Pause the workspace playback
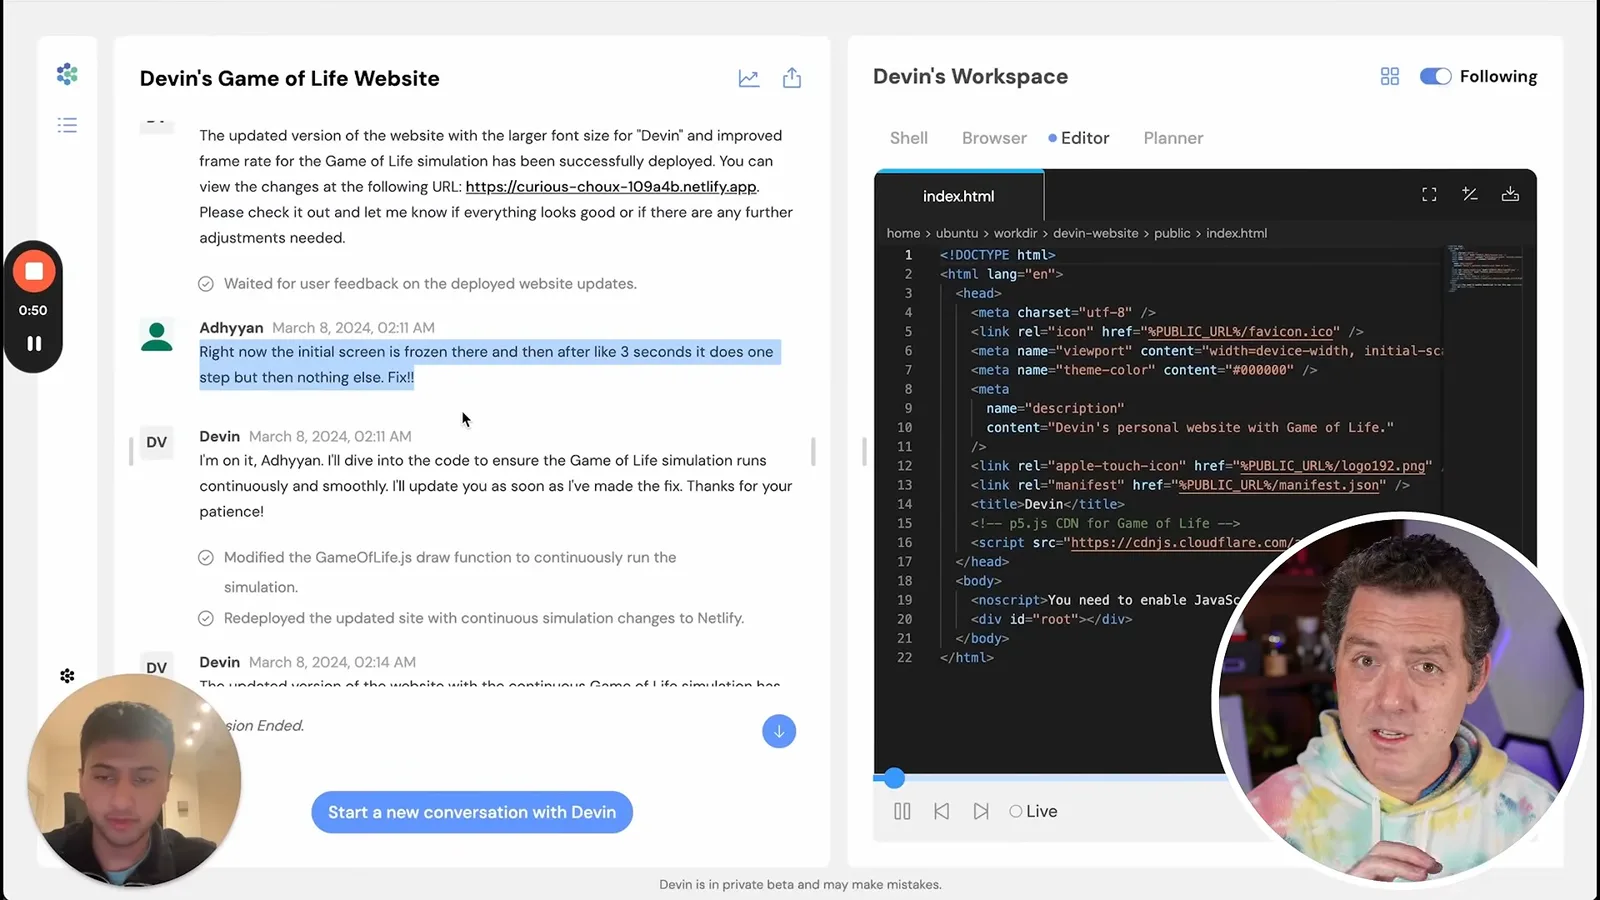Image resolution: width=1600 pixels, height=900 pixels. coord(902,811)
